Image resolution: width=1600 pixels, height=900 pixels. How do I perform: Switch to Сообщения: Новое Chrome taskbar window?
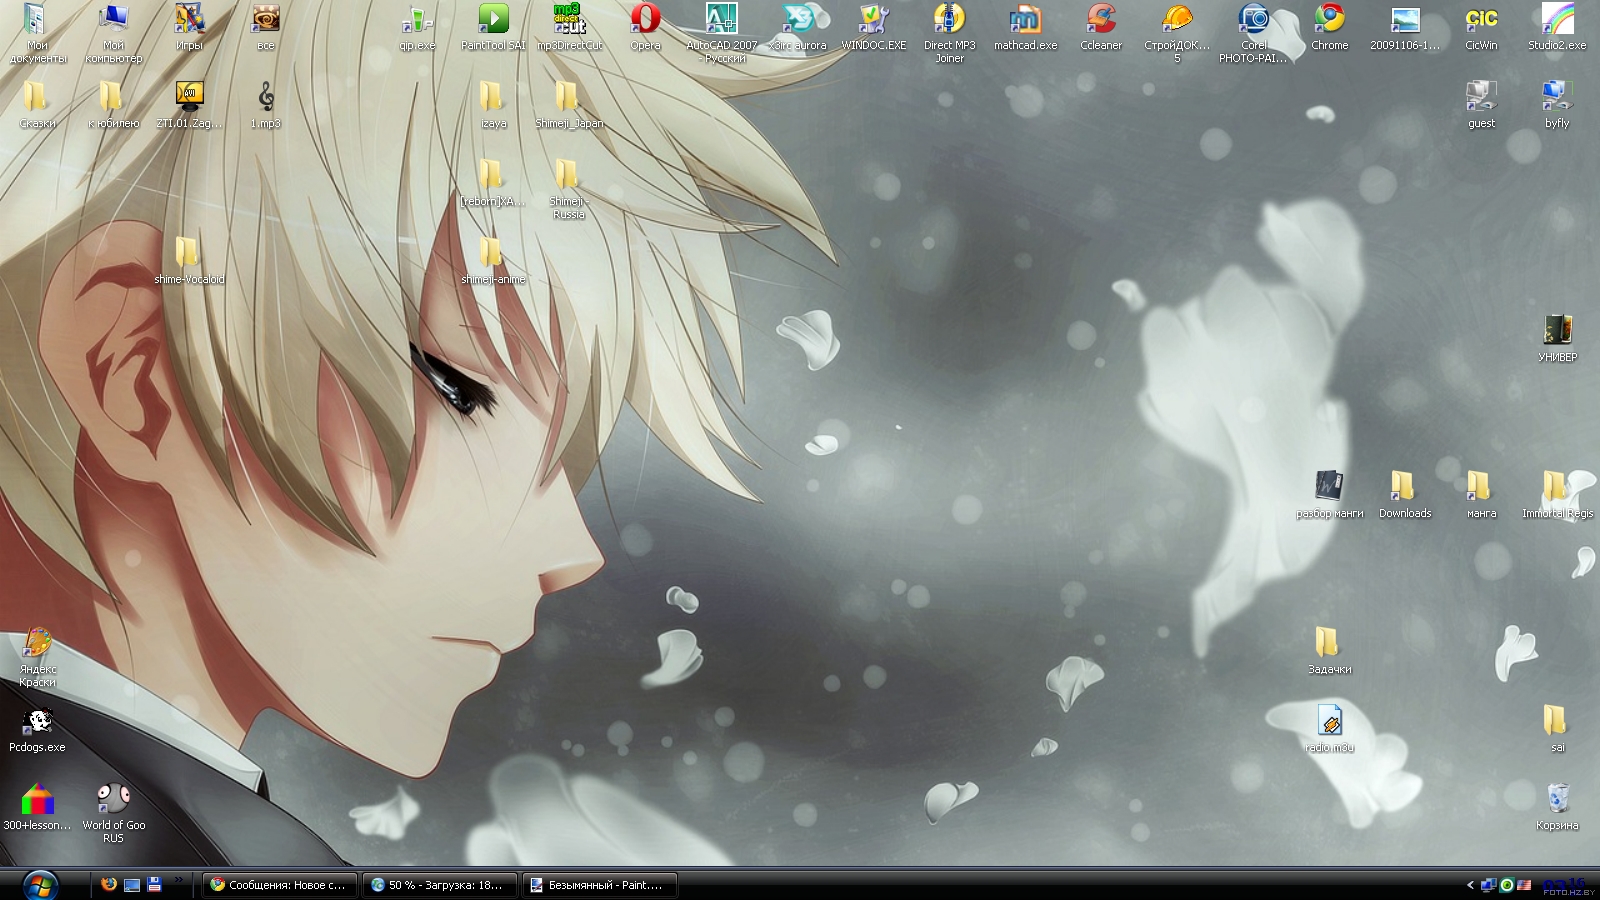278,885
